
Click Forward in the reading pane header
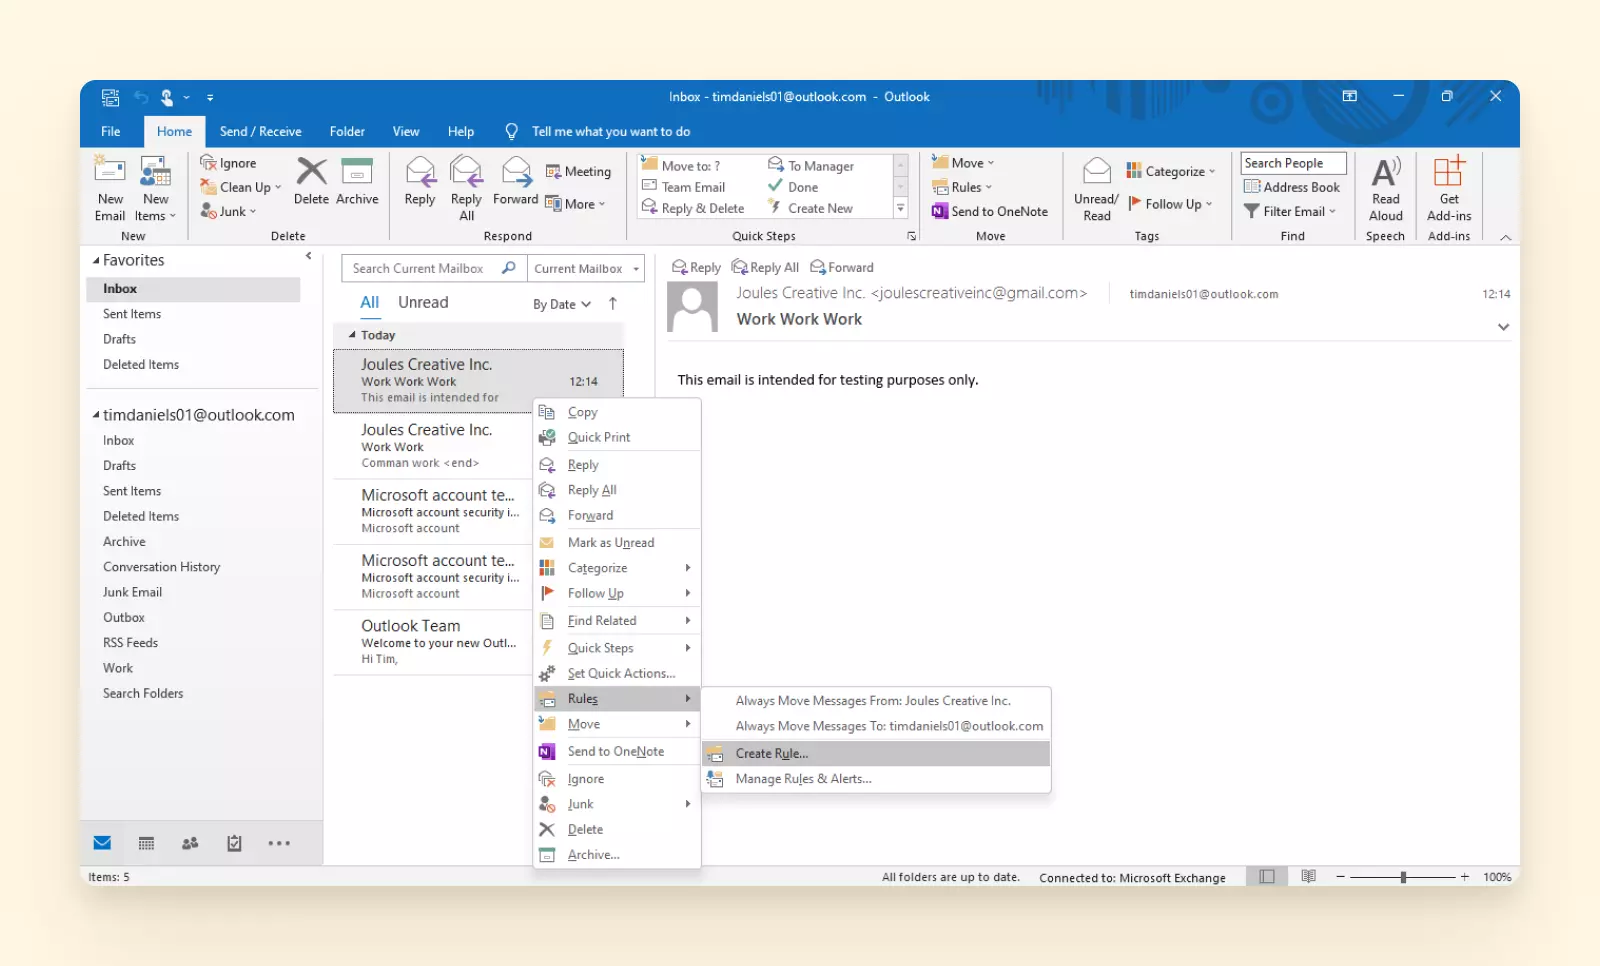point(842,267)
